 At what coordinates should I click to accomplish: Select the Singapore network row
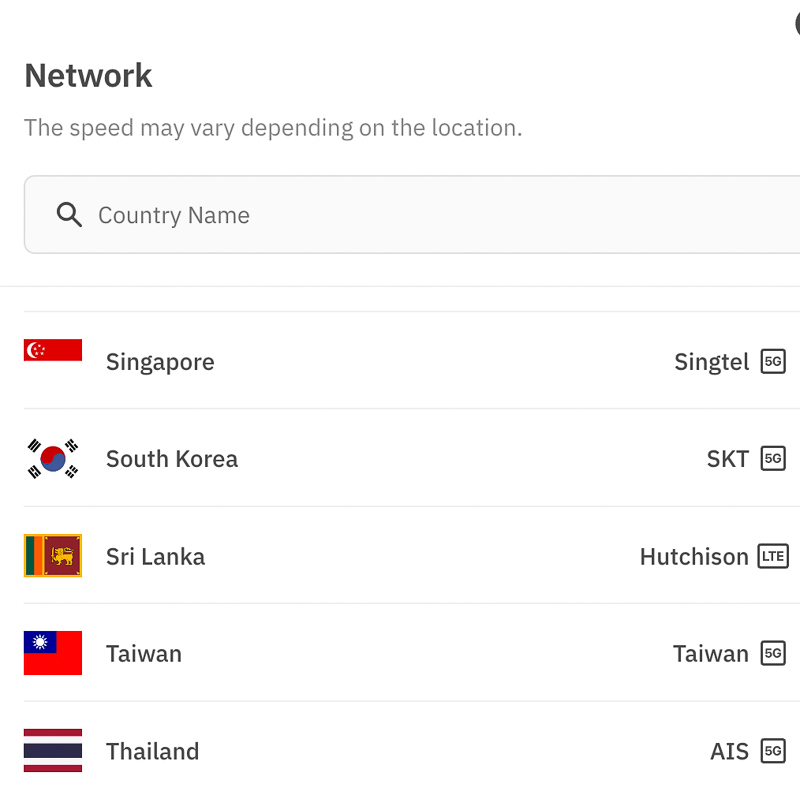coord(400,361)
